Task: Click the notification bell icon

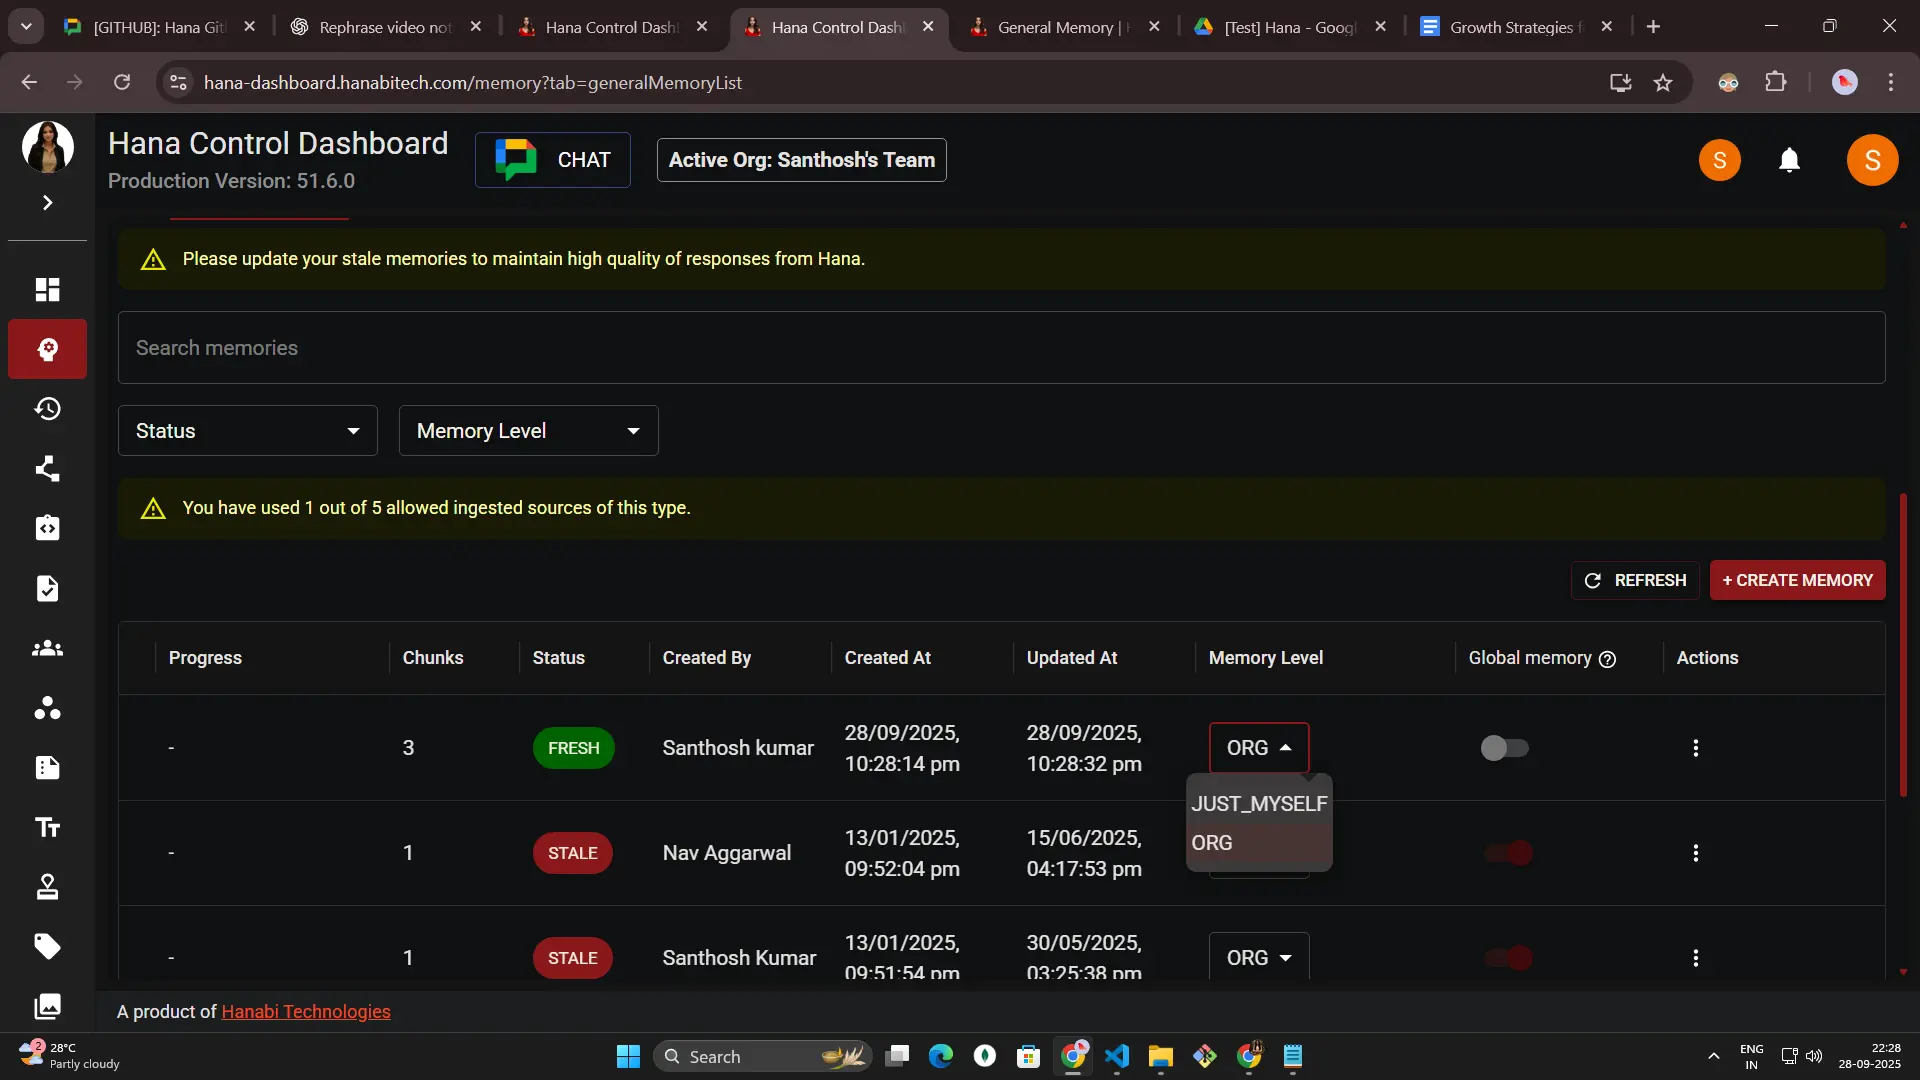Action: [1789, 160]
